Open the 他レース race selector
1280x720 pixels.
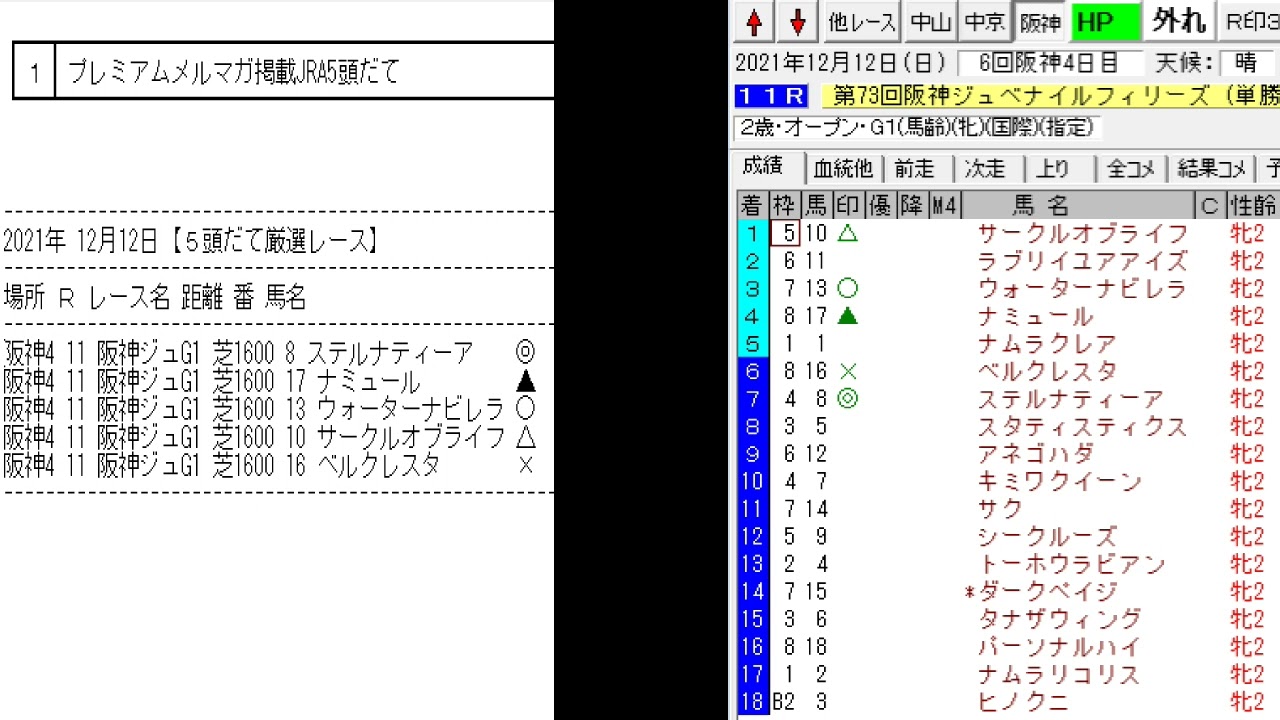(x=862, y=21)
